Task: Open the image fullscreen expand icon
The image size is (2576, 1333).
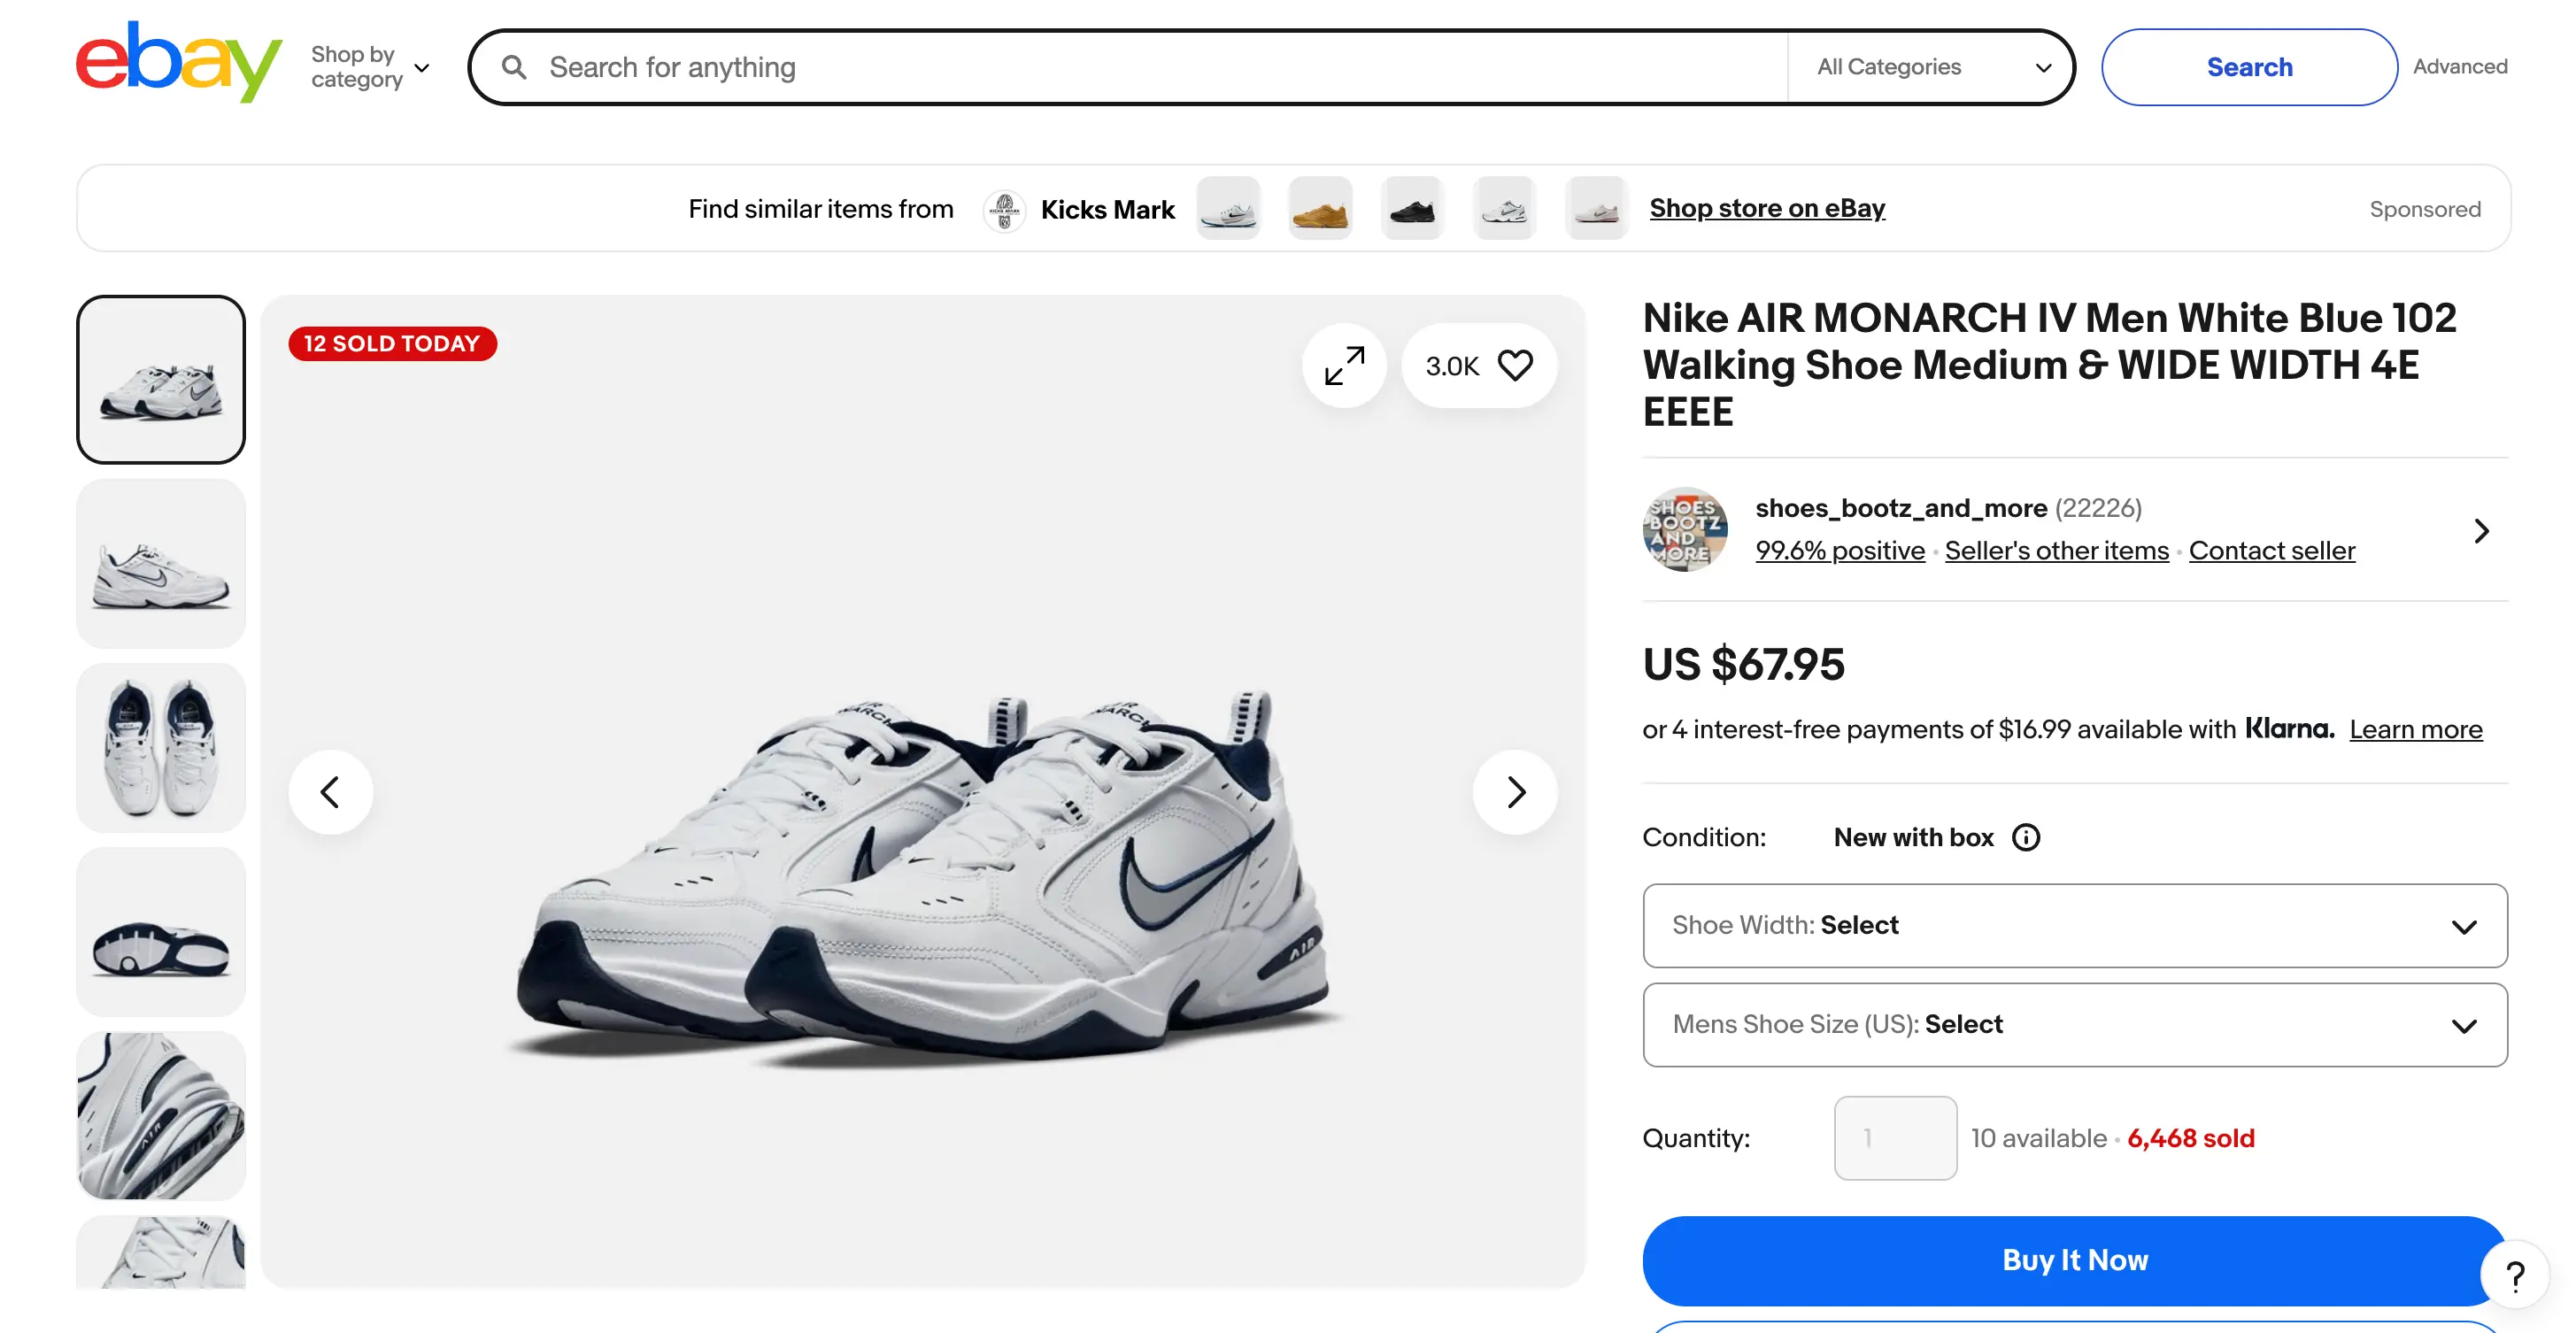Action: [x=1344, y=364]
